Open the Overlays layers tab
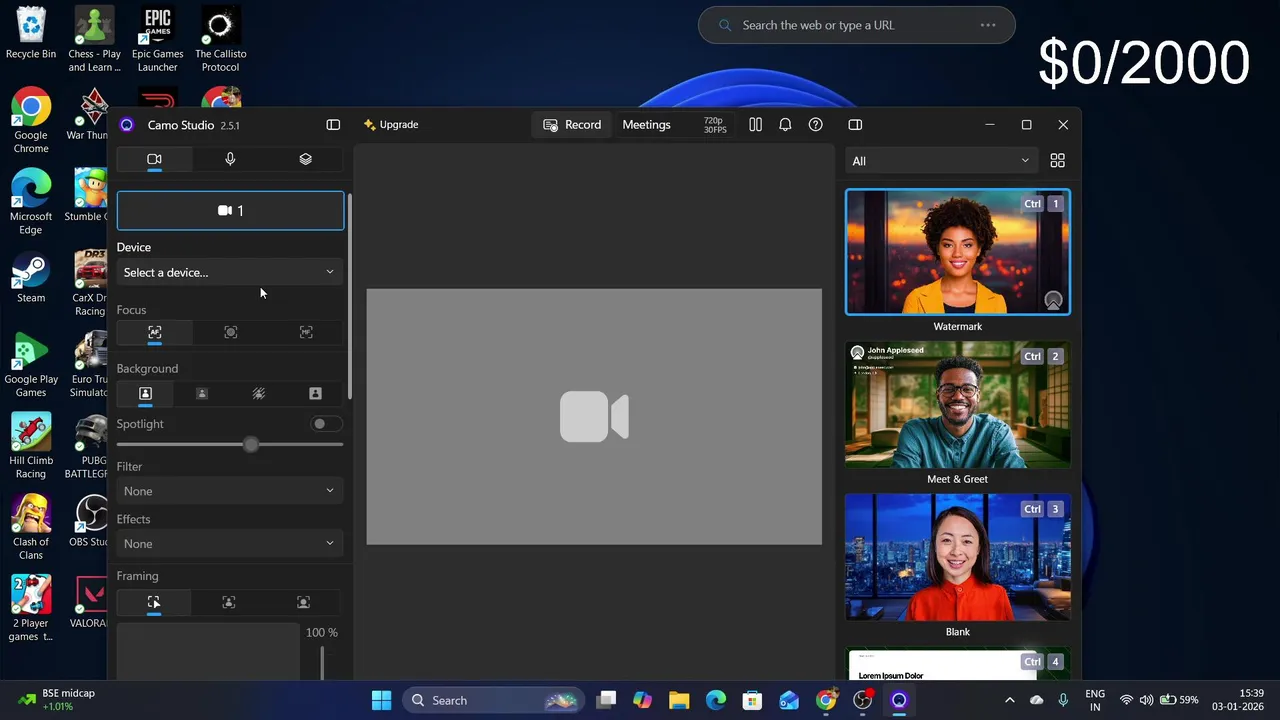The image size is (1280, 720). pos(306,159)
